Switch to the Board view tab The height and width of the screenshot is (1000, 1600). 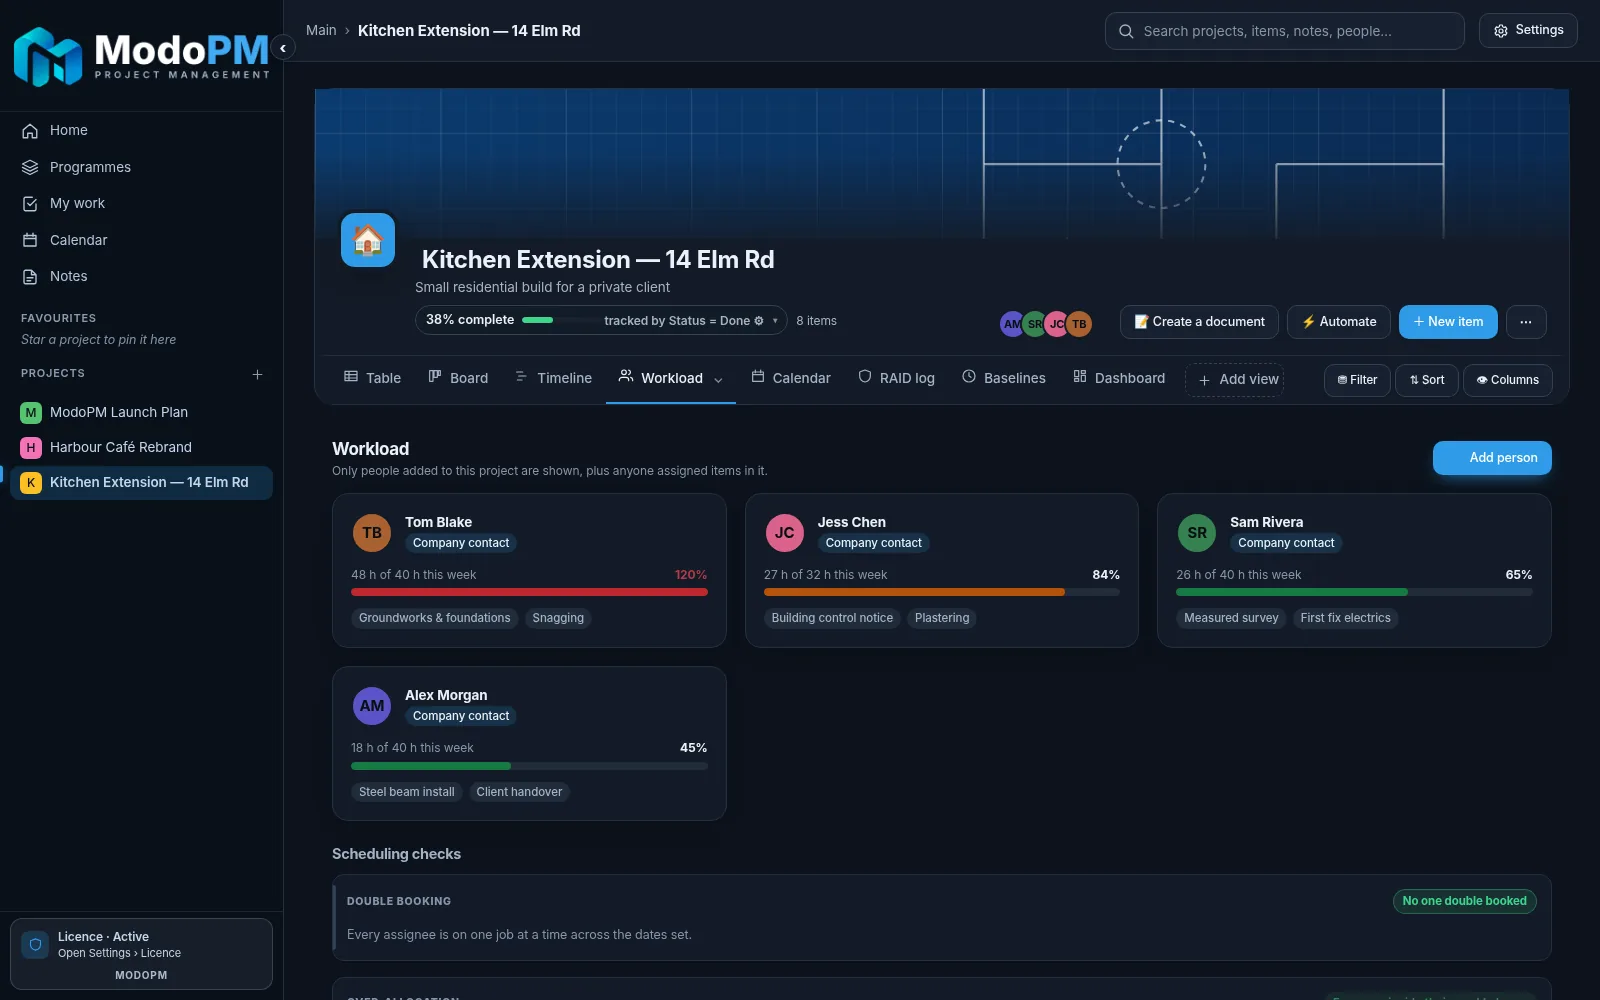[458, 378]
